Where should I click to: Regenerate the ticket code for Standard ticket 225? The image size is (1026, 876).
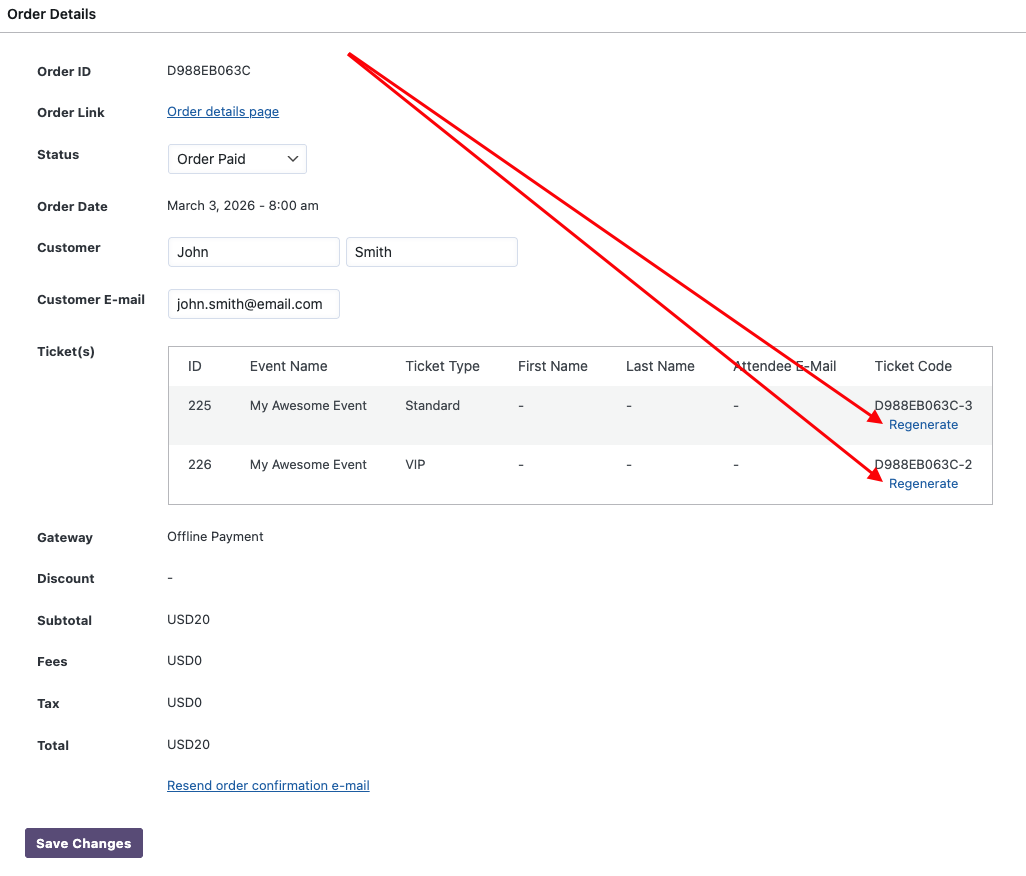[923, 425]
